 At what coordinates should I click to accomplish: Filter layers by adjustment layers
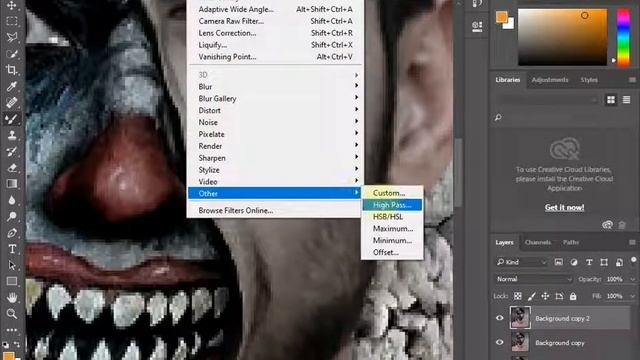point(573,262)
